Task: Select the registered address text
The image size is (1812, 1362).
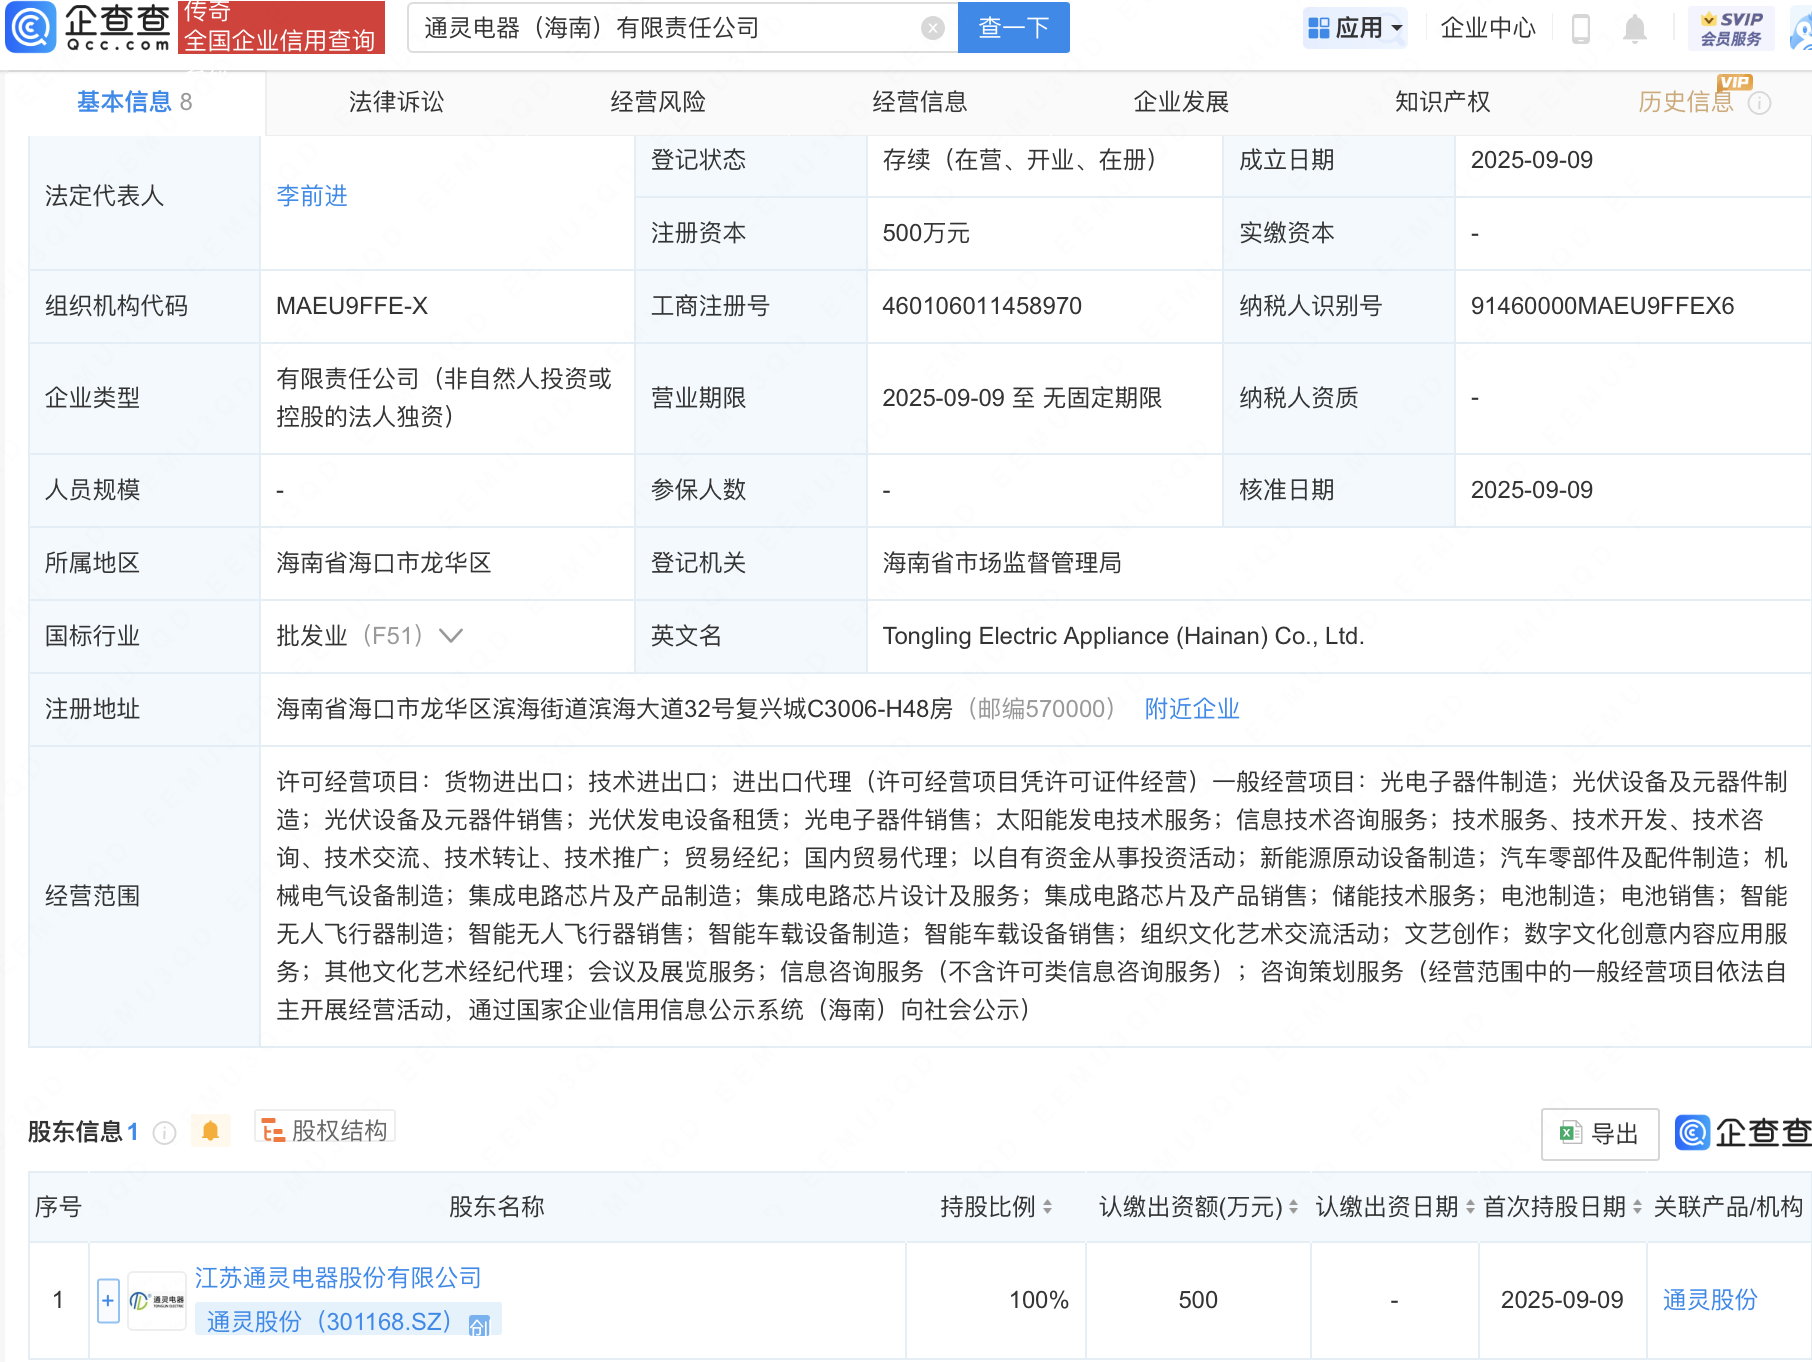Action: click(x=614, y=709)
